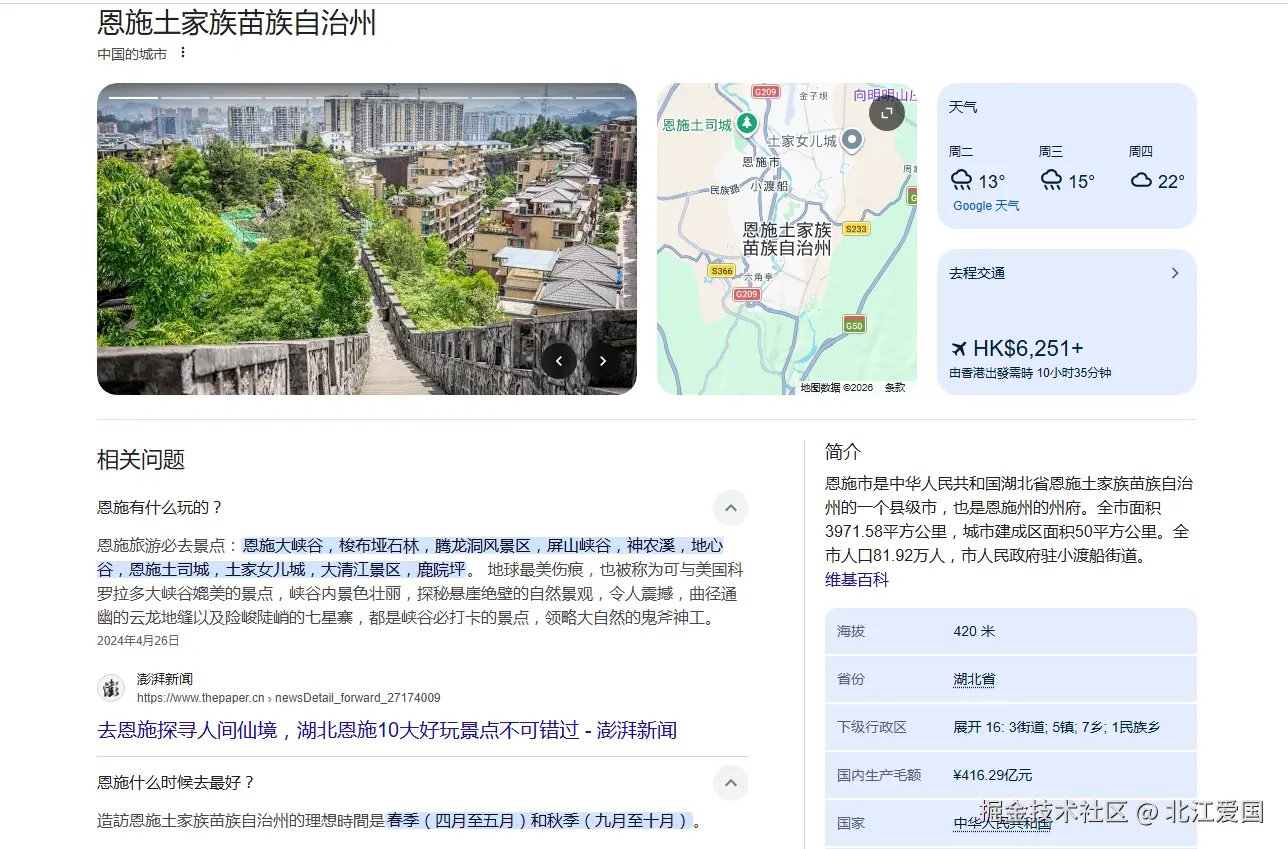Show the previous photo in carousel
Image resolution: width=1288 pixels, height=849 pixels.
click(x=559, y=361)
